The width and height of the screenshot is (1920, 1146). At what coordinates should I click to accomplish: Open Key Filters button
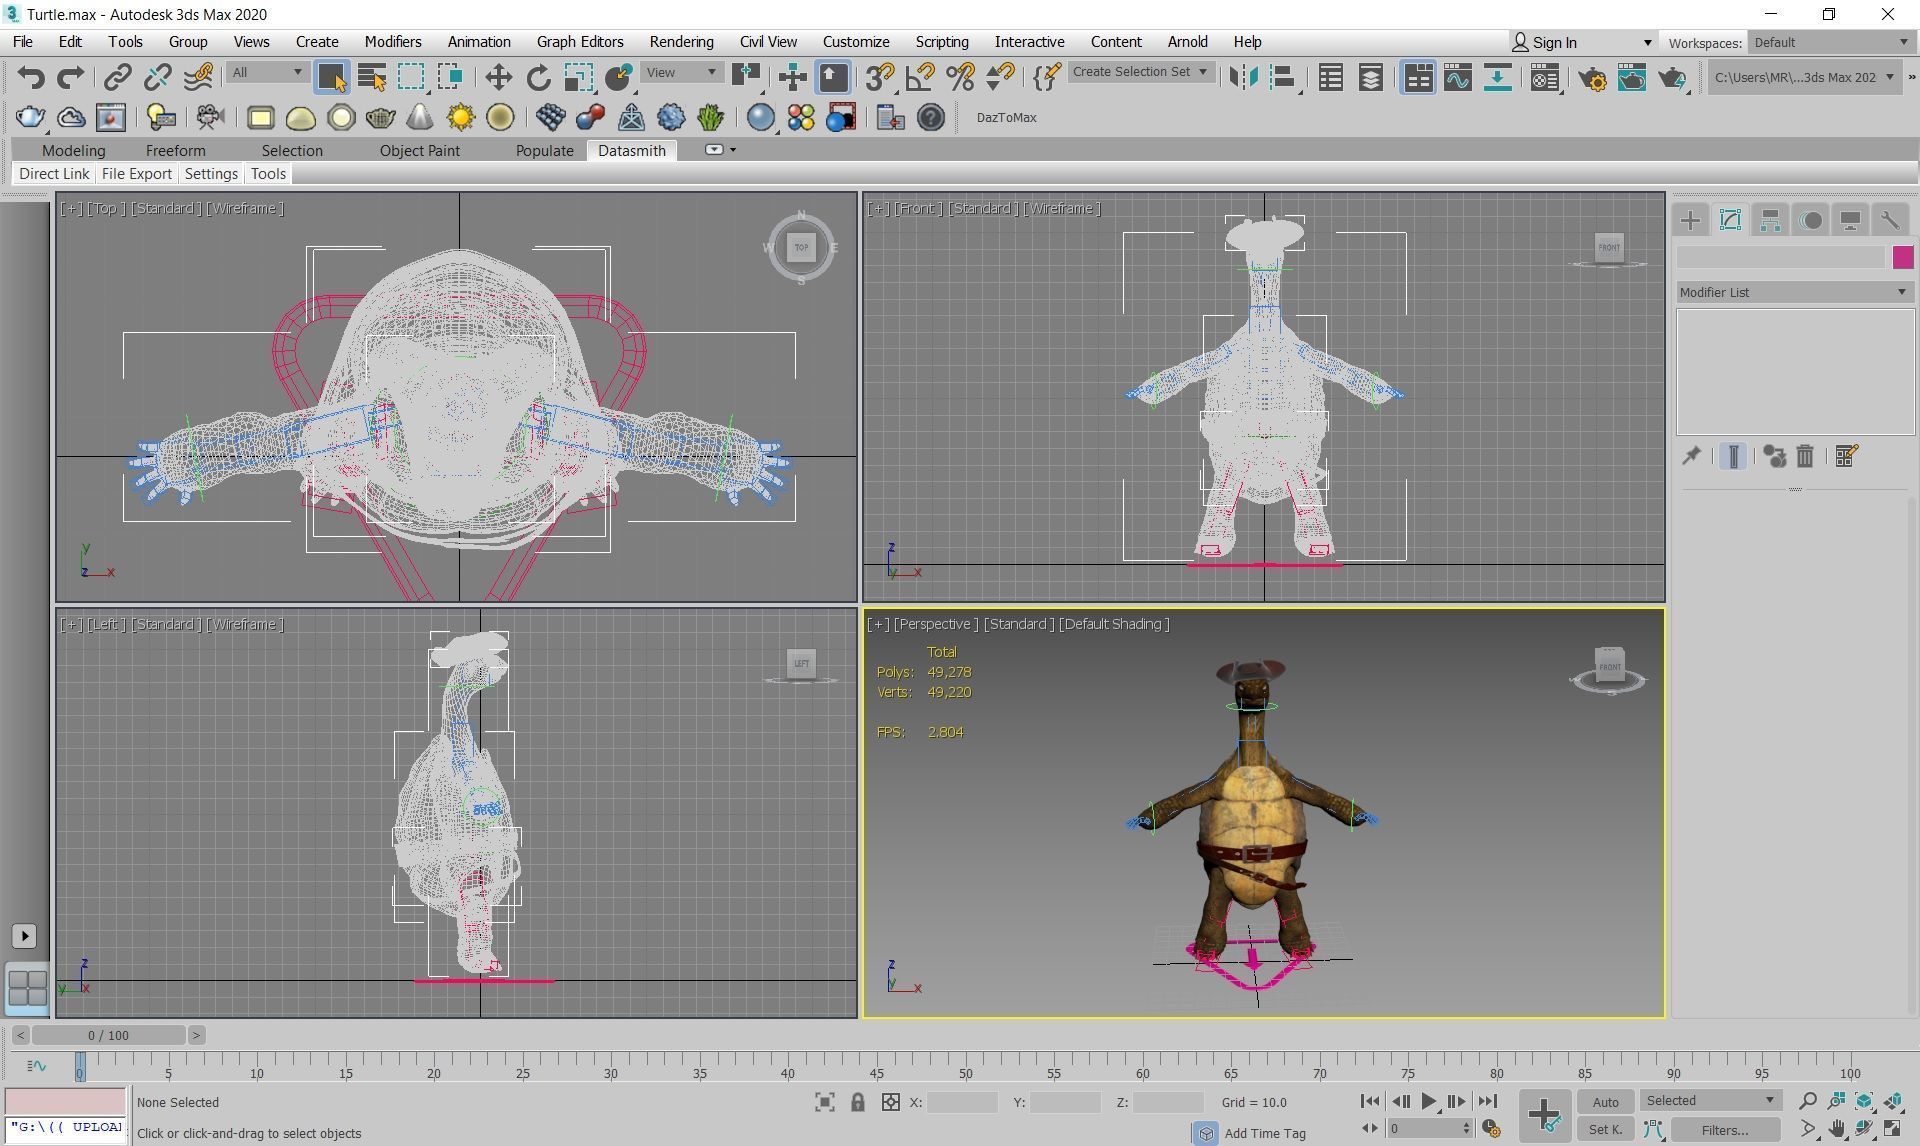click(1724, 1129)
